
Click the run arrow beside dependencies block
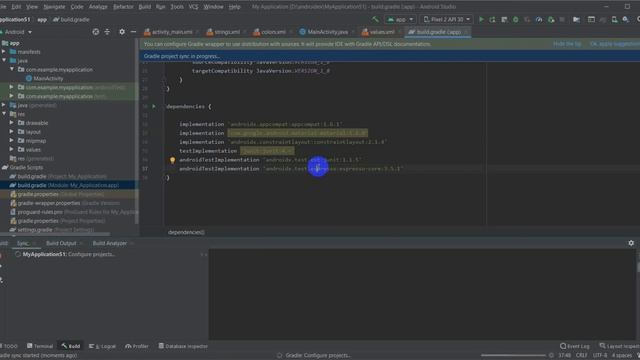154,107
